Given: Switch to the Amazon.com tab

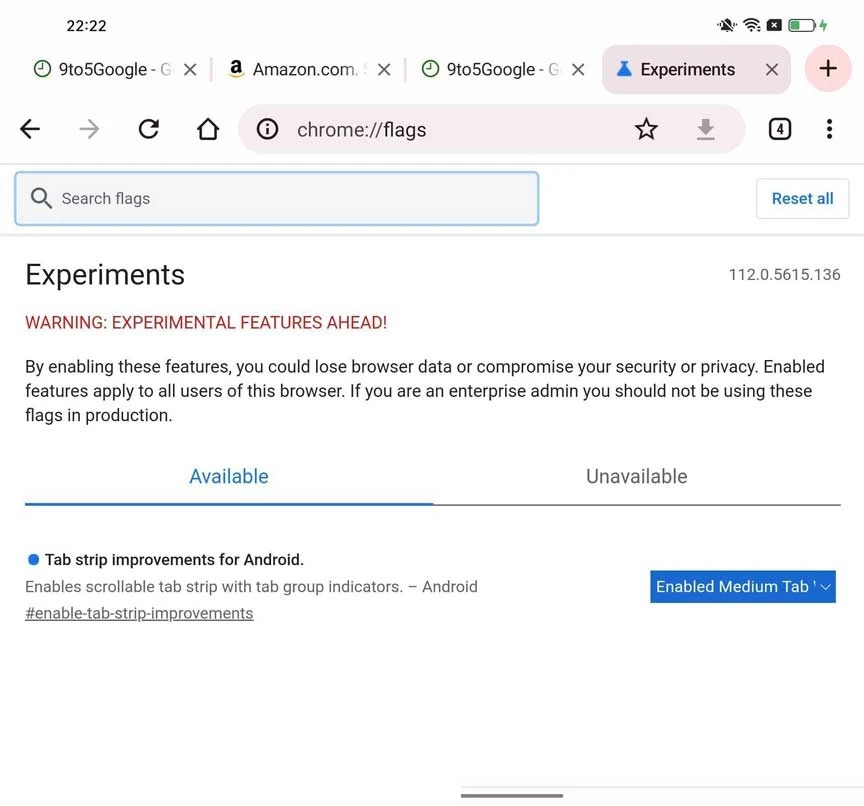Looking at the screenshot, I should coord(300,70).
